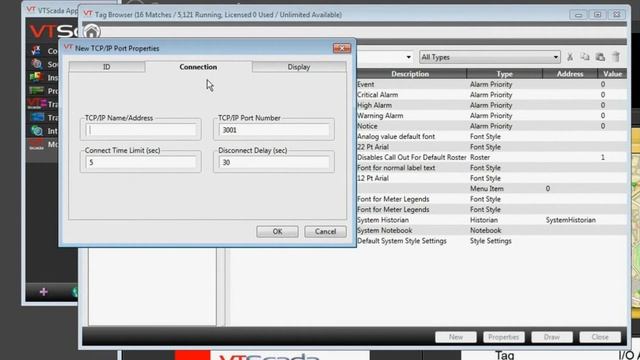Click the Close button in Tag Browser

coord(600,337)
